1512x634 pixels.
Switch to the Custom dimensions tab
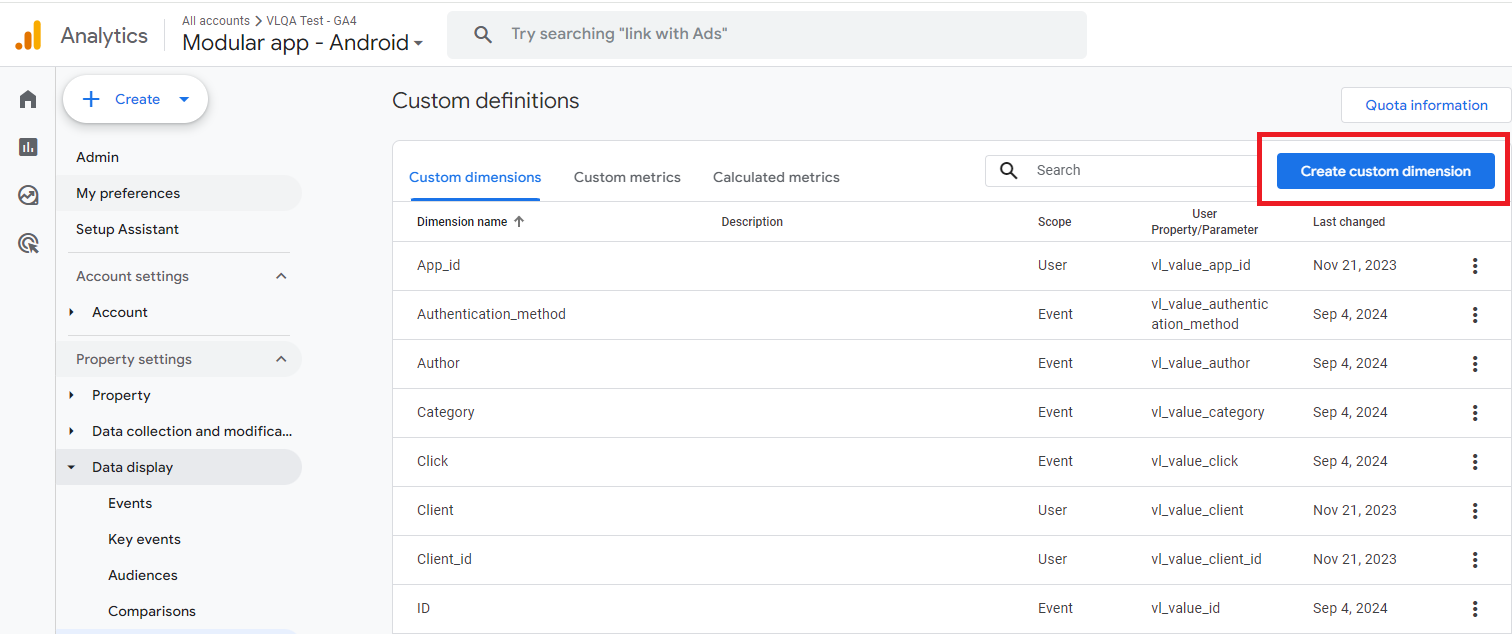pos(475,177)
